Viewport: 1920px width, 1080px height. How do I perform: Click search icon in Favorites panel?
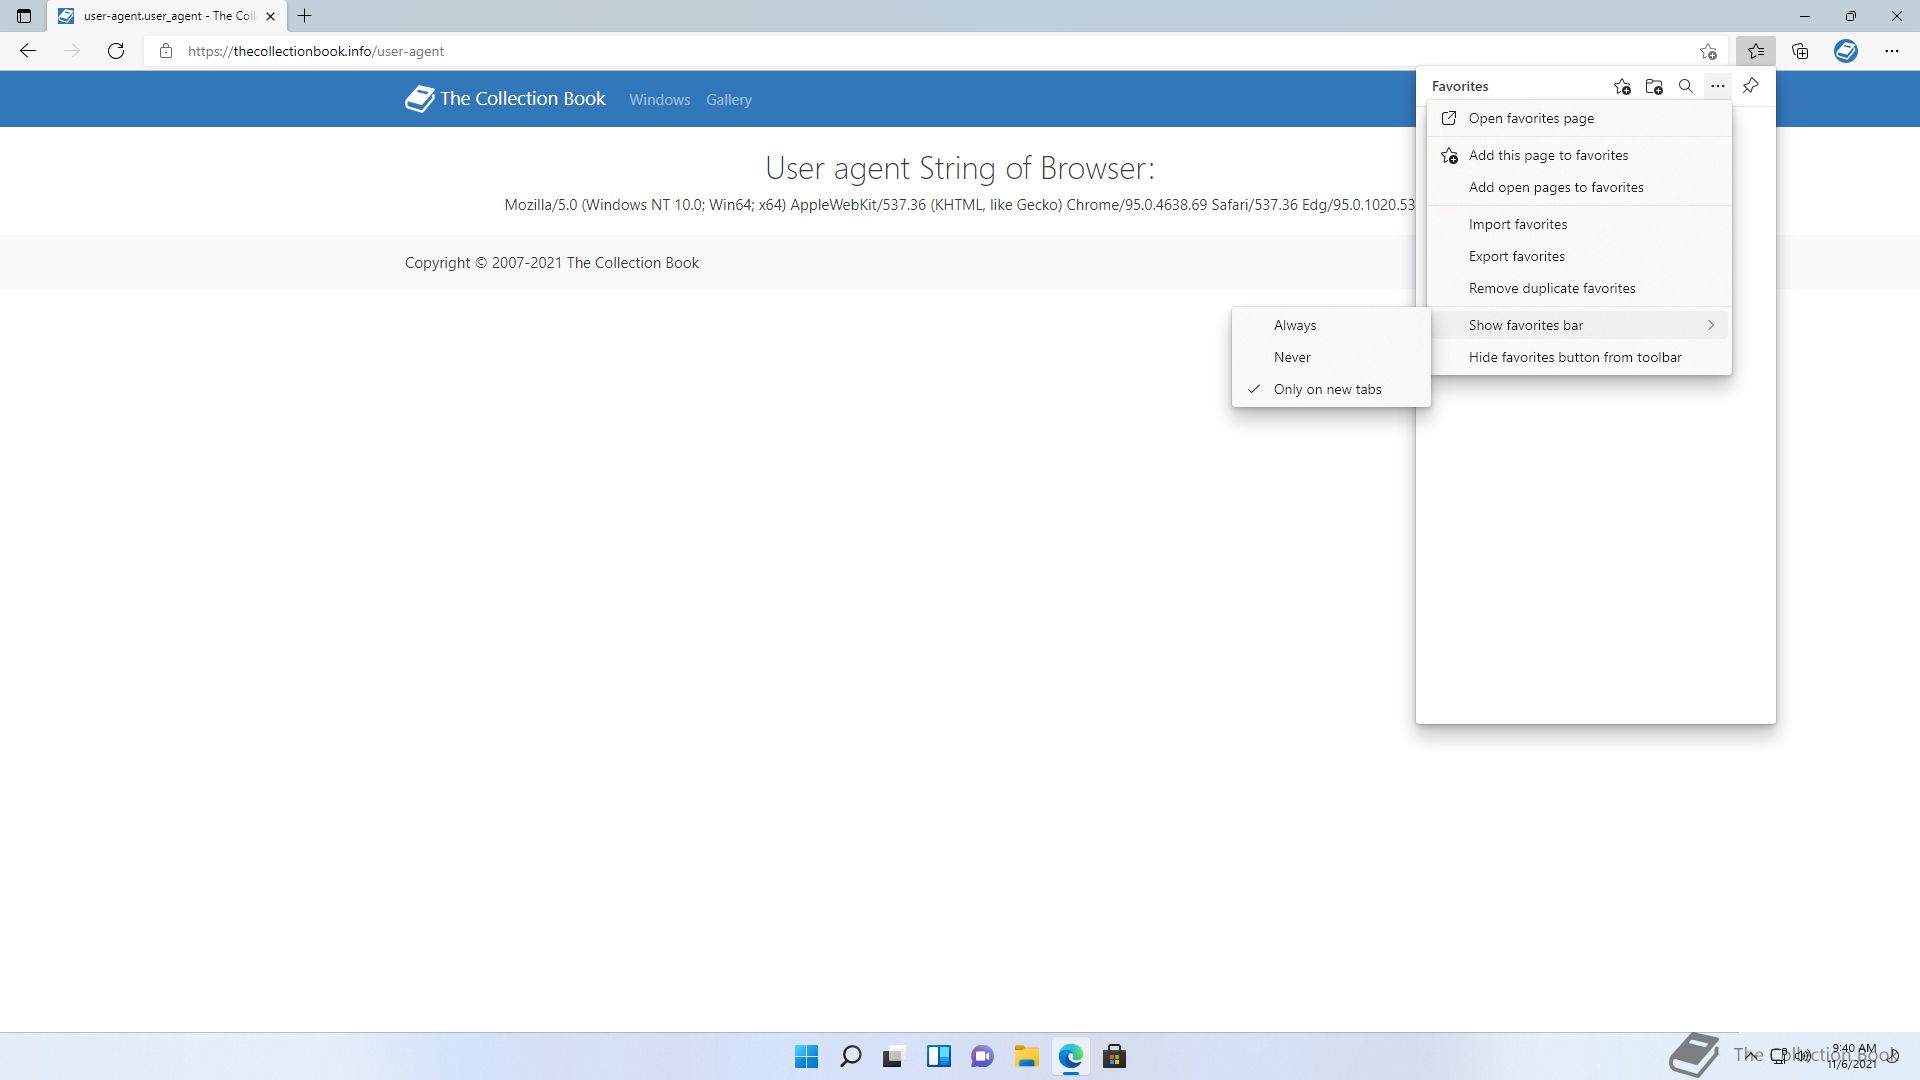tap(1686, 87)
